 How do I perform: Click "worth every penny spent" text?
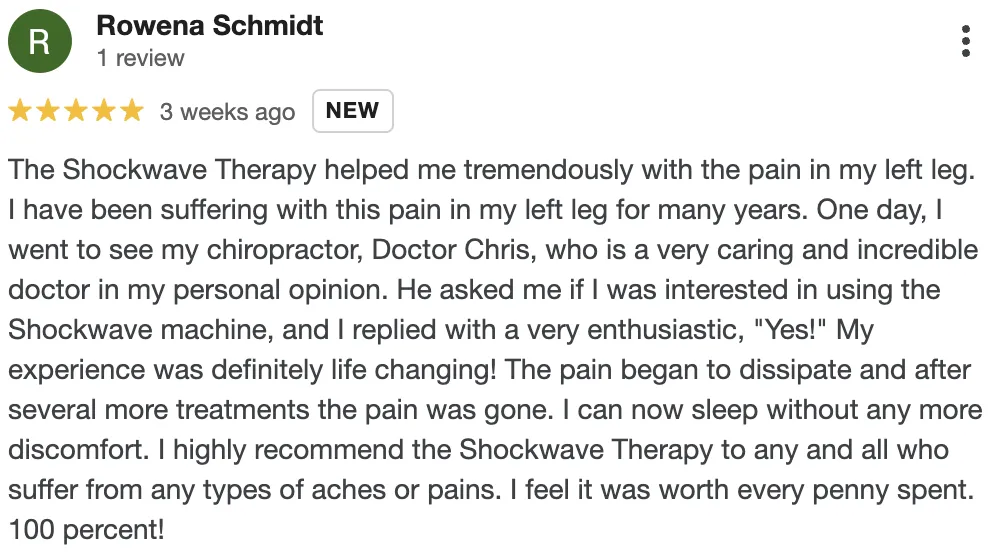[x=816, y=490]
